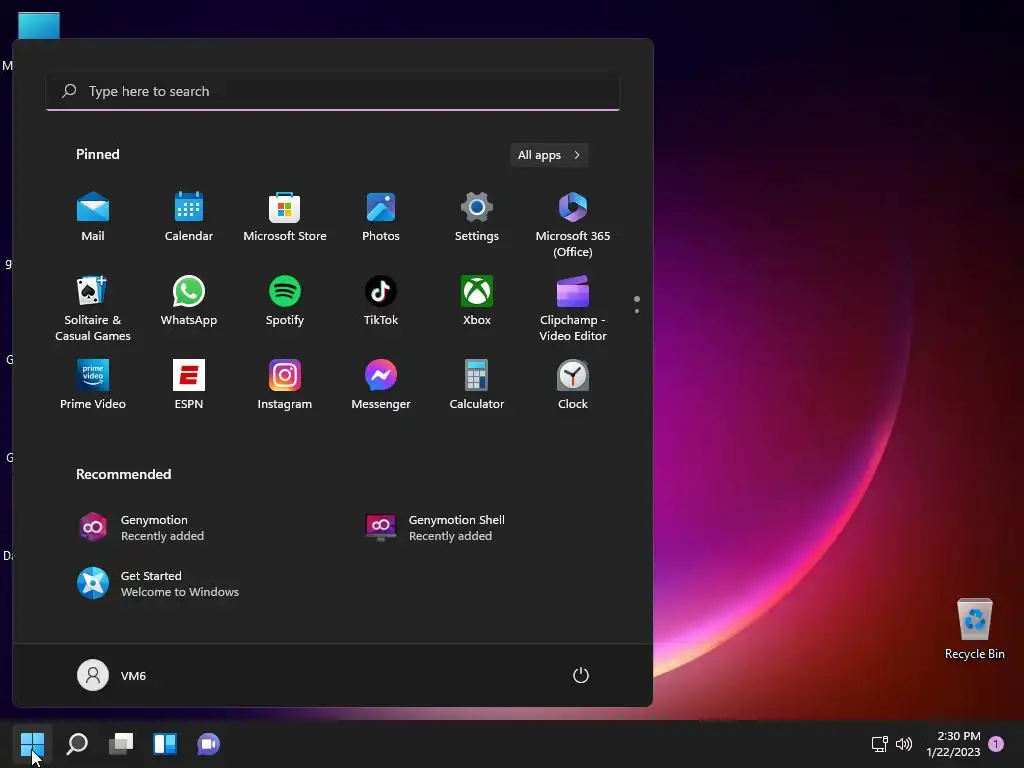Open Clipchamp Video Editor
The height and width of the screenshot is (768, 1024).
click(573, 309)
